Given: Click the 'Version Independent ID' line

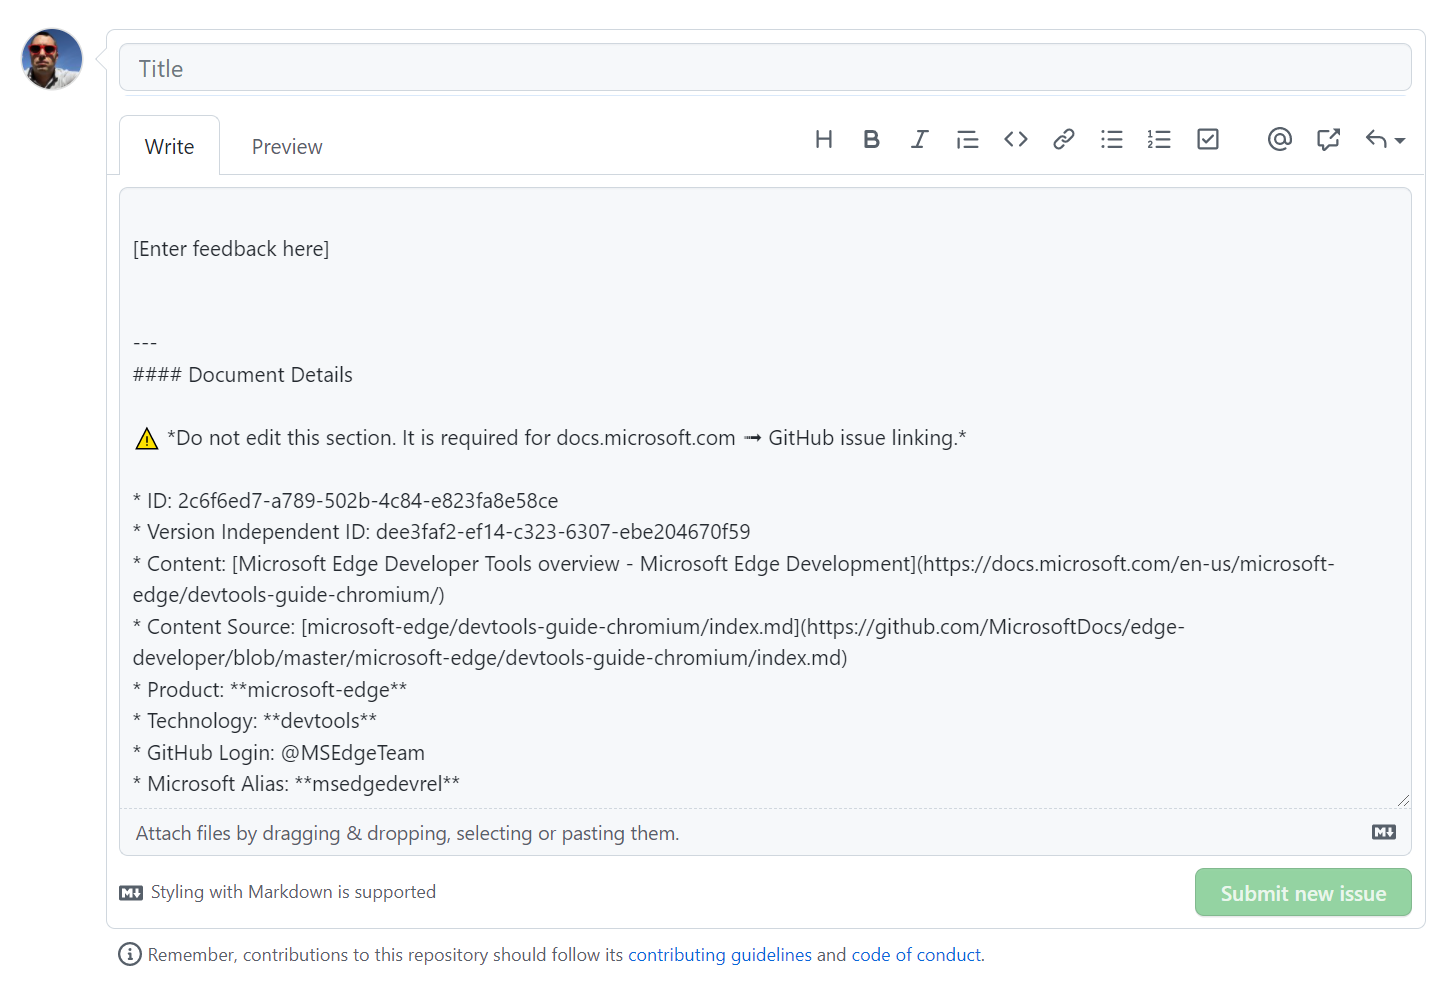Looking at the screenshot, I should click(441, 532).
